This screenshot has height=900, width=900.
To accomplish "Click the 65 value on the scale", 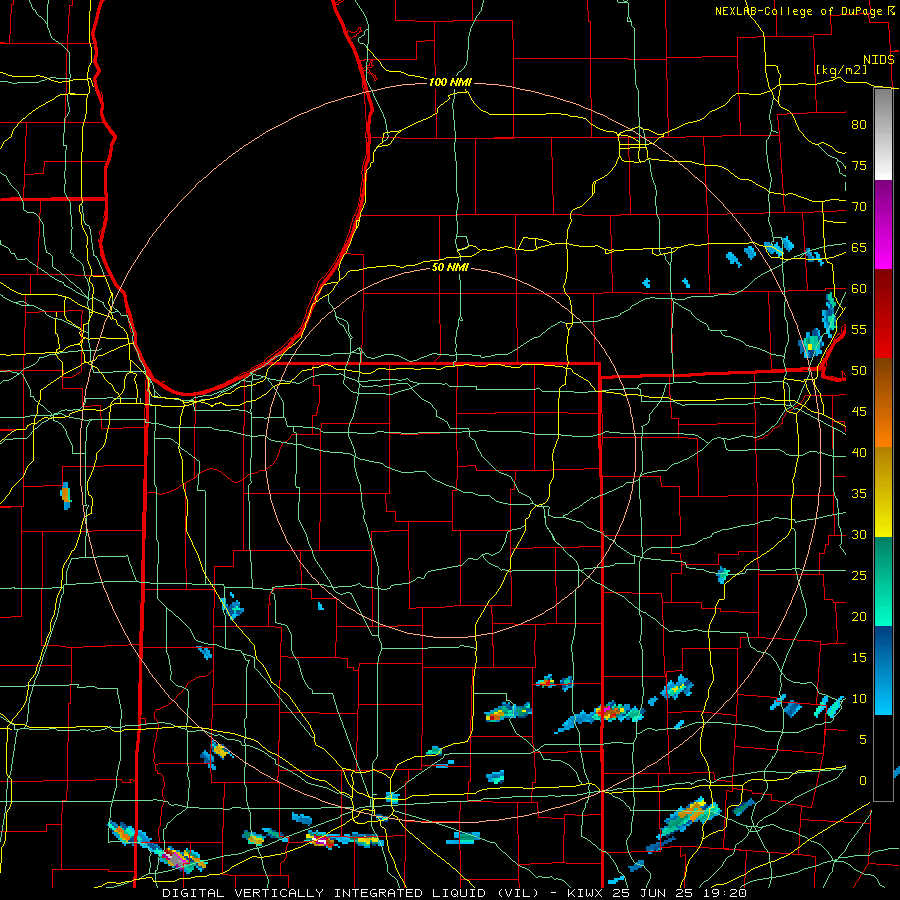I will click(859, 248).
